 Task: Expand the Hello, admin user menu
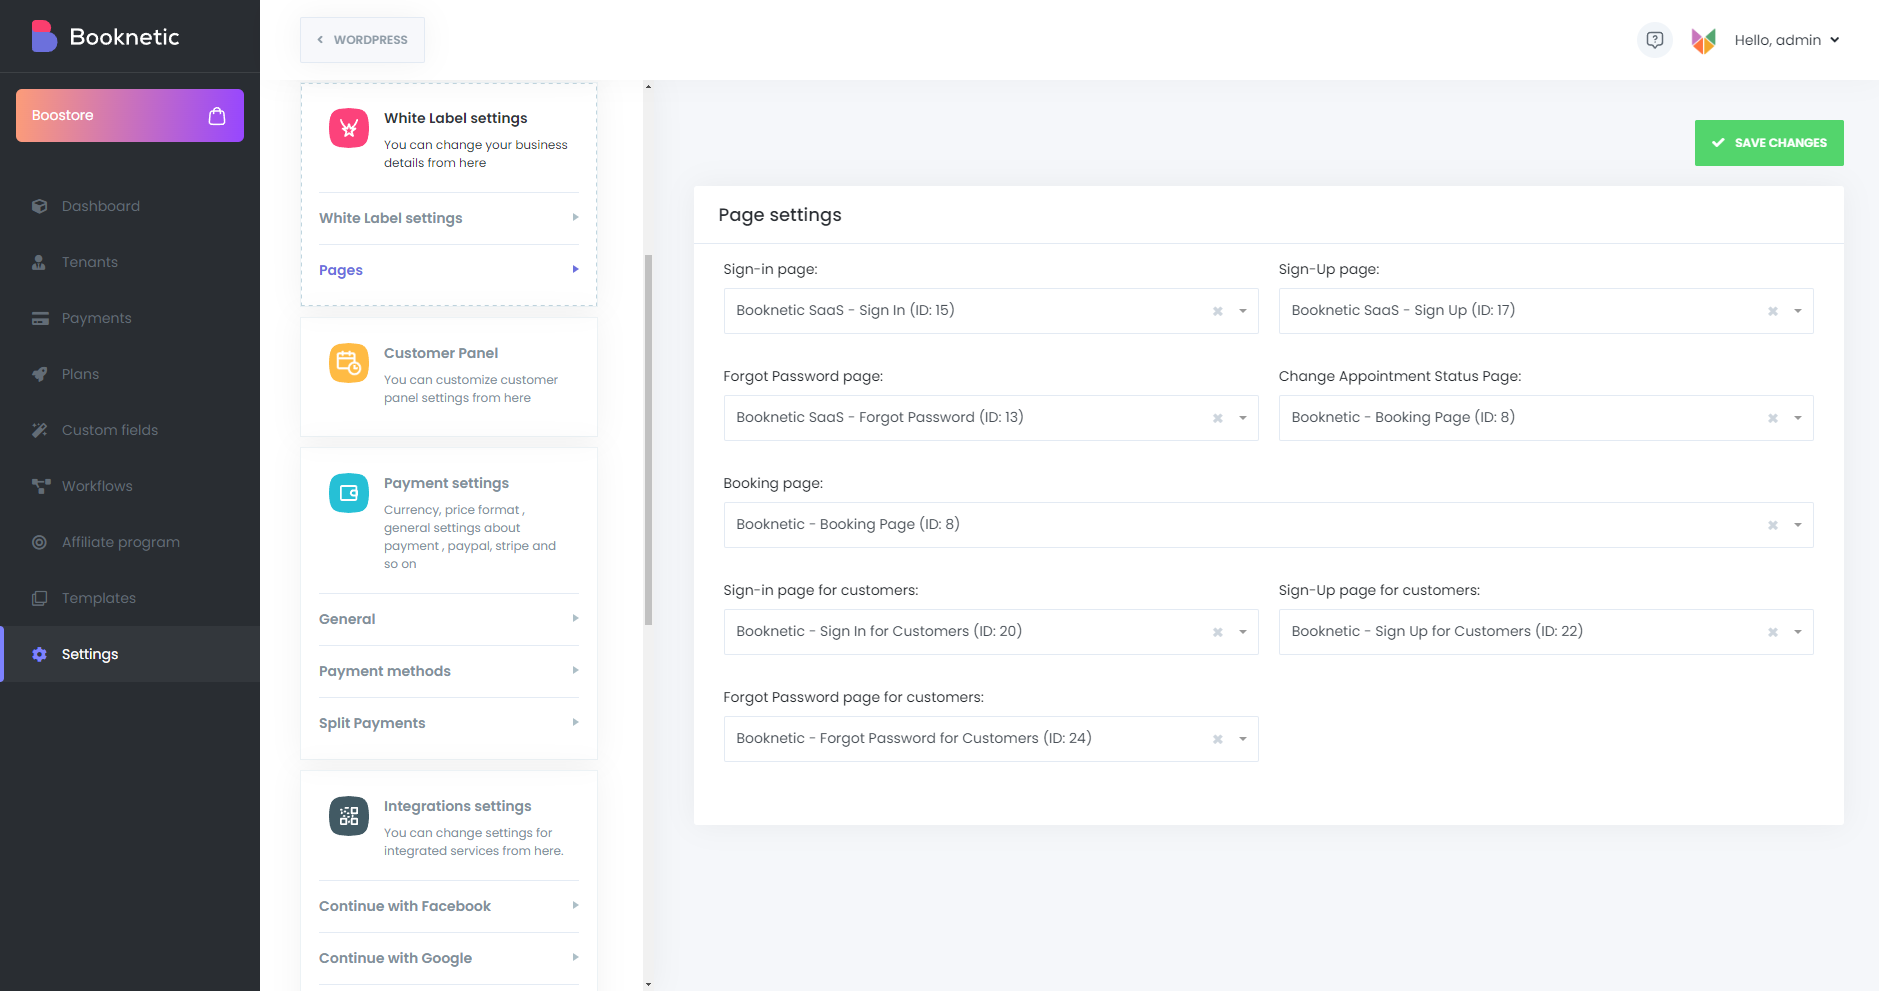pyautogui.click(x=1787, y=40)
